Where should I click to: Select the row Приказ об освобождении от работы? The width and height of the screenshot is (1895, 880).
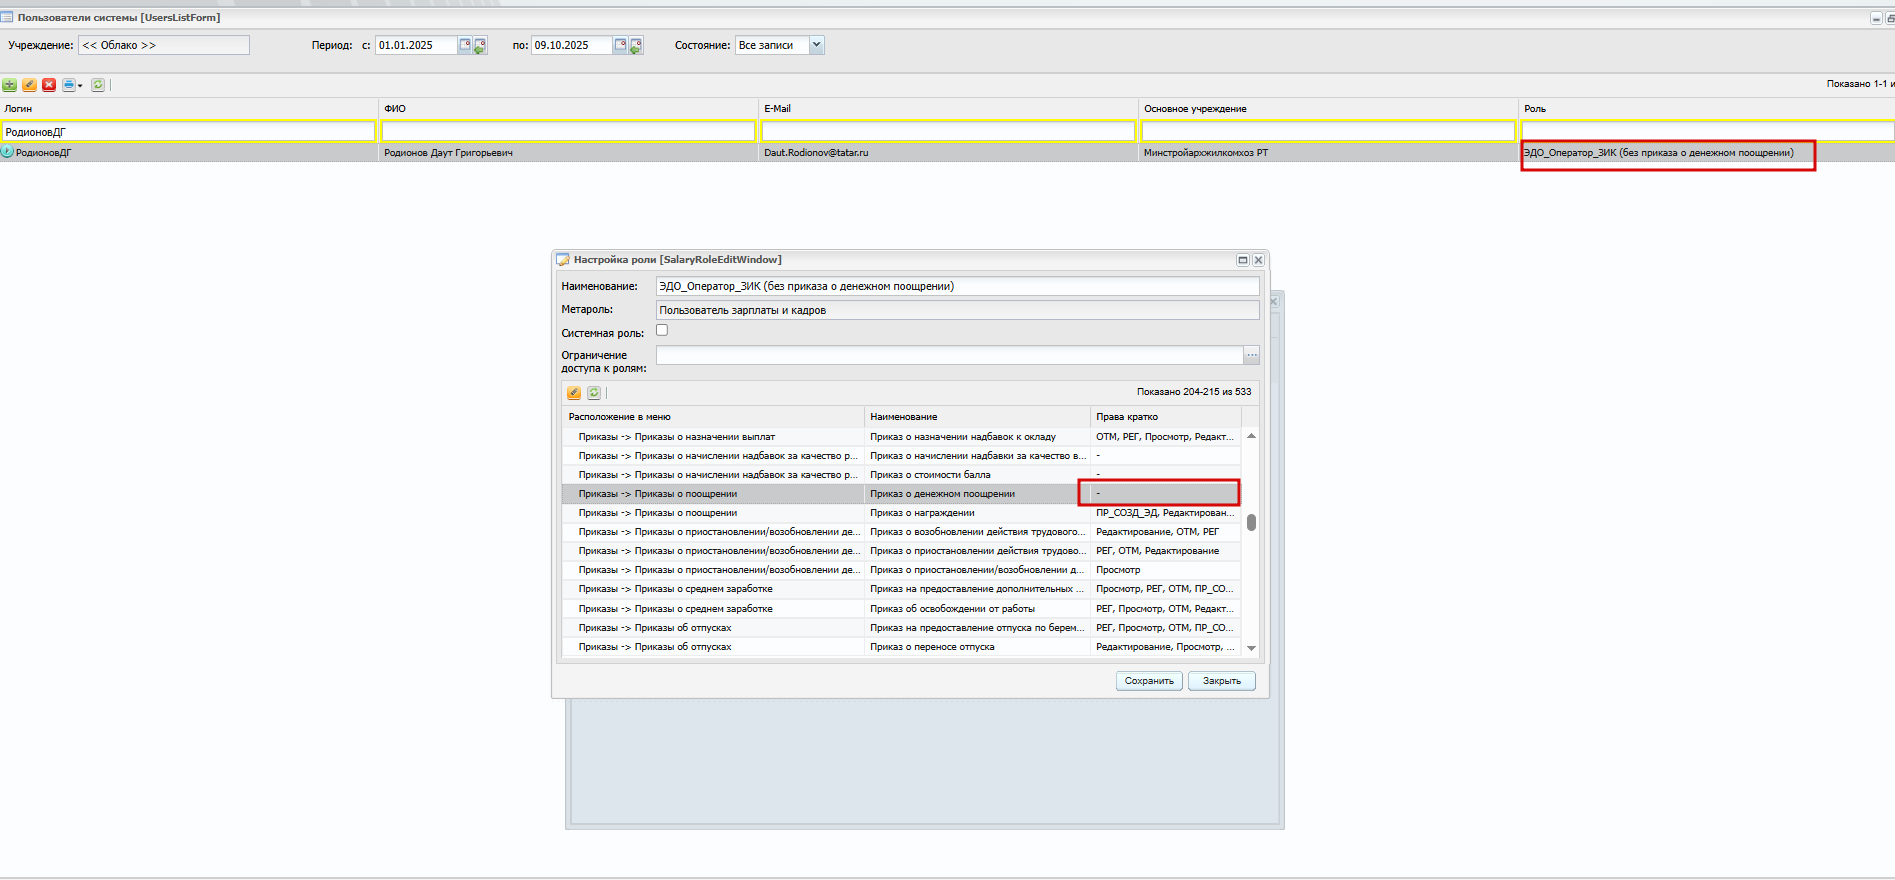902,609
